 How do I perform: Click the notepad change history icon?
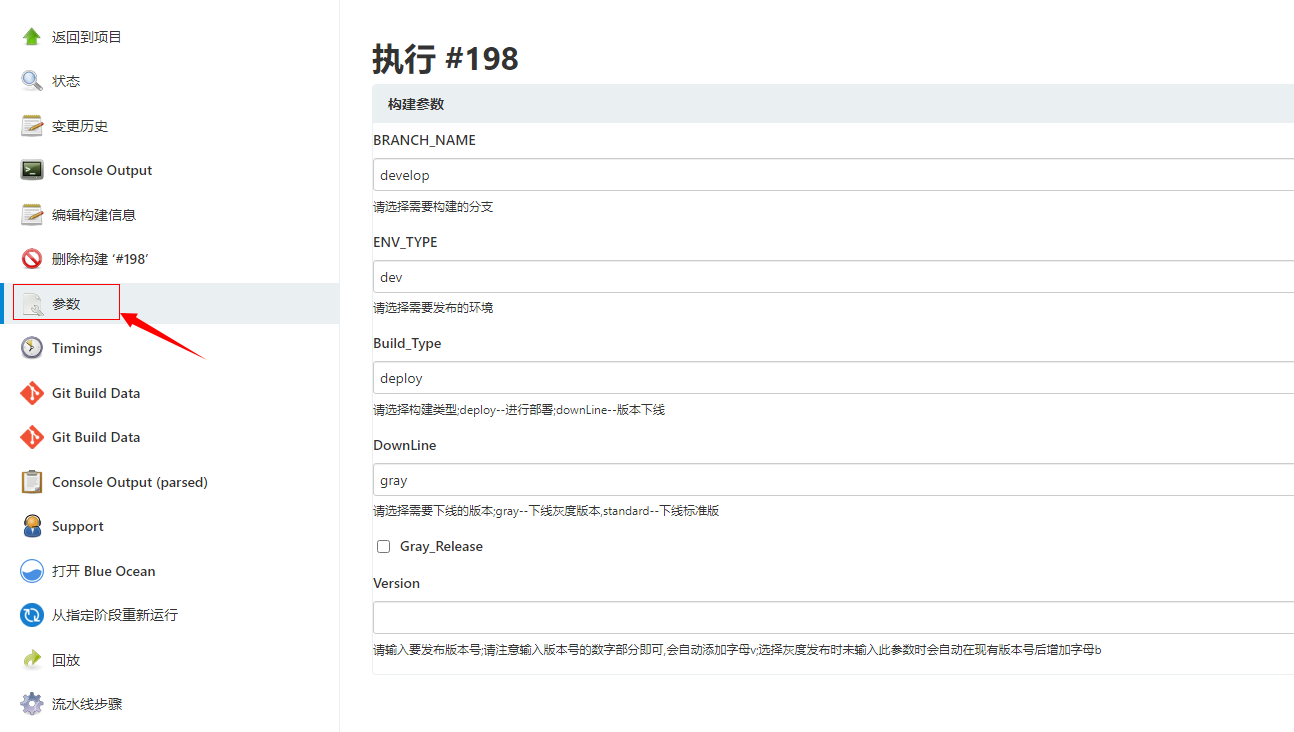(32, 126)
